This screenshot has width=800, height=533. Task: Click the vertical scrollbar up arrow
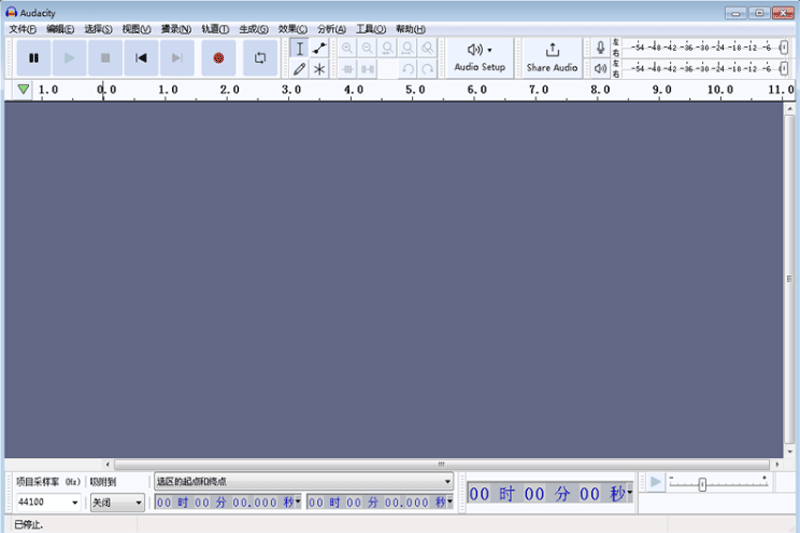pyautogui.click(x=790, y=109)
